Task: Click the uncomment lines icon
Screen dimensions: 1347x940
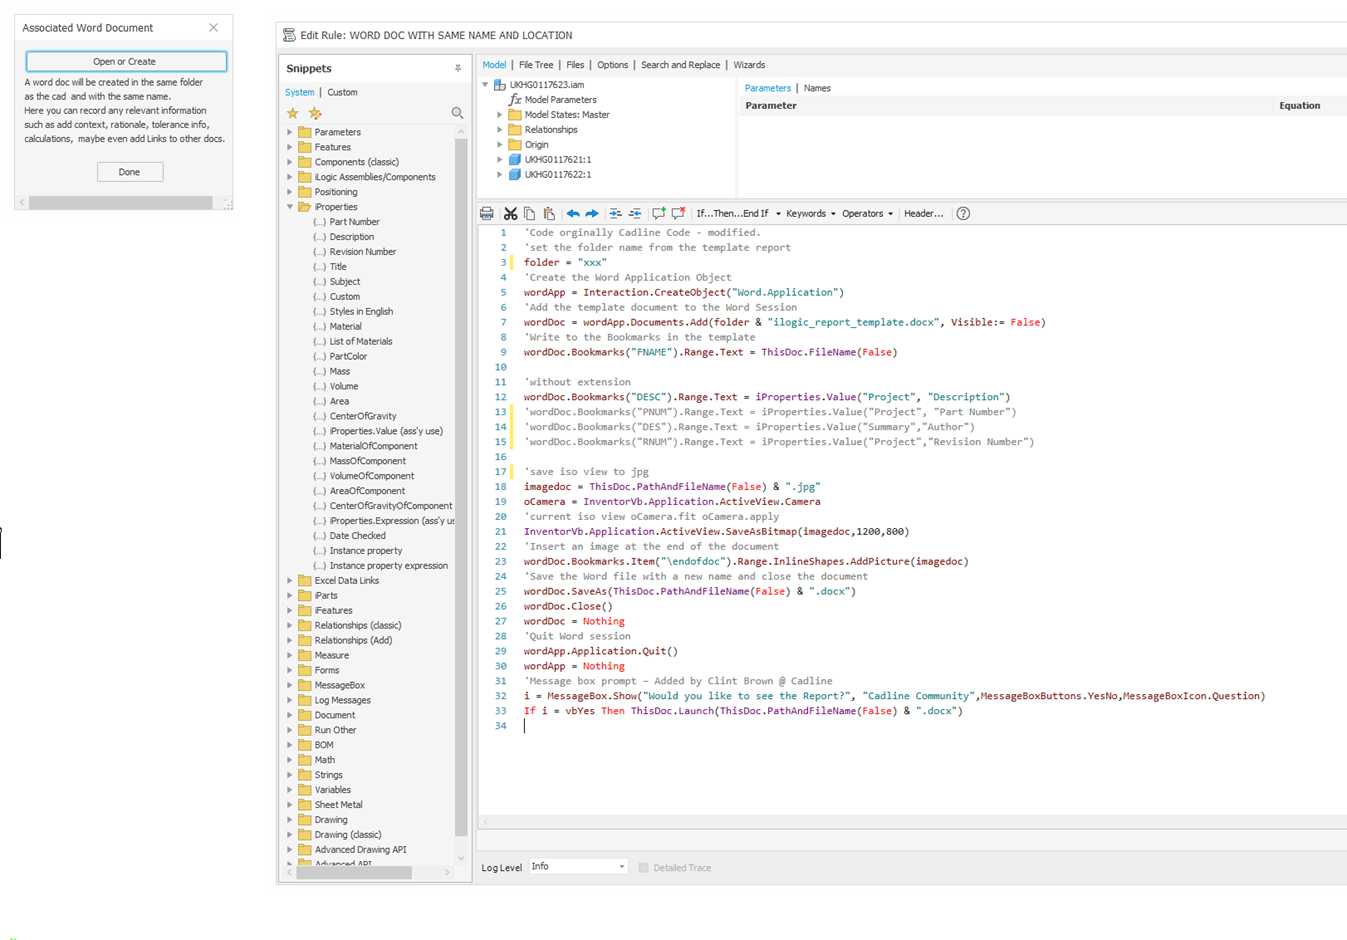Action: [x=678, y=213]
